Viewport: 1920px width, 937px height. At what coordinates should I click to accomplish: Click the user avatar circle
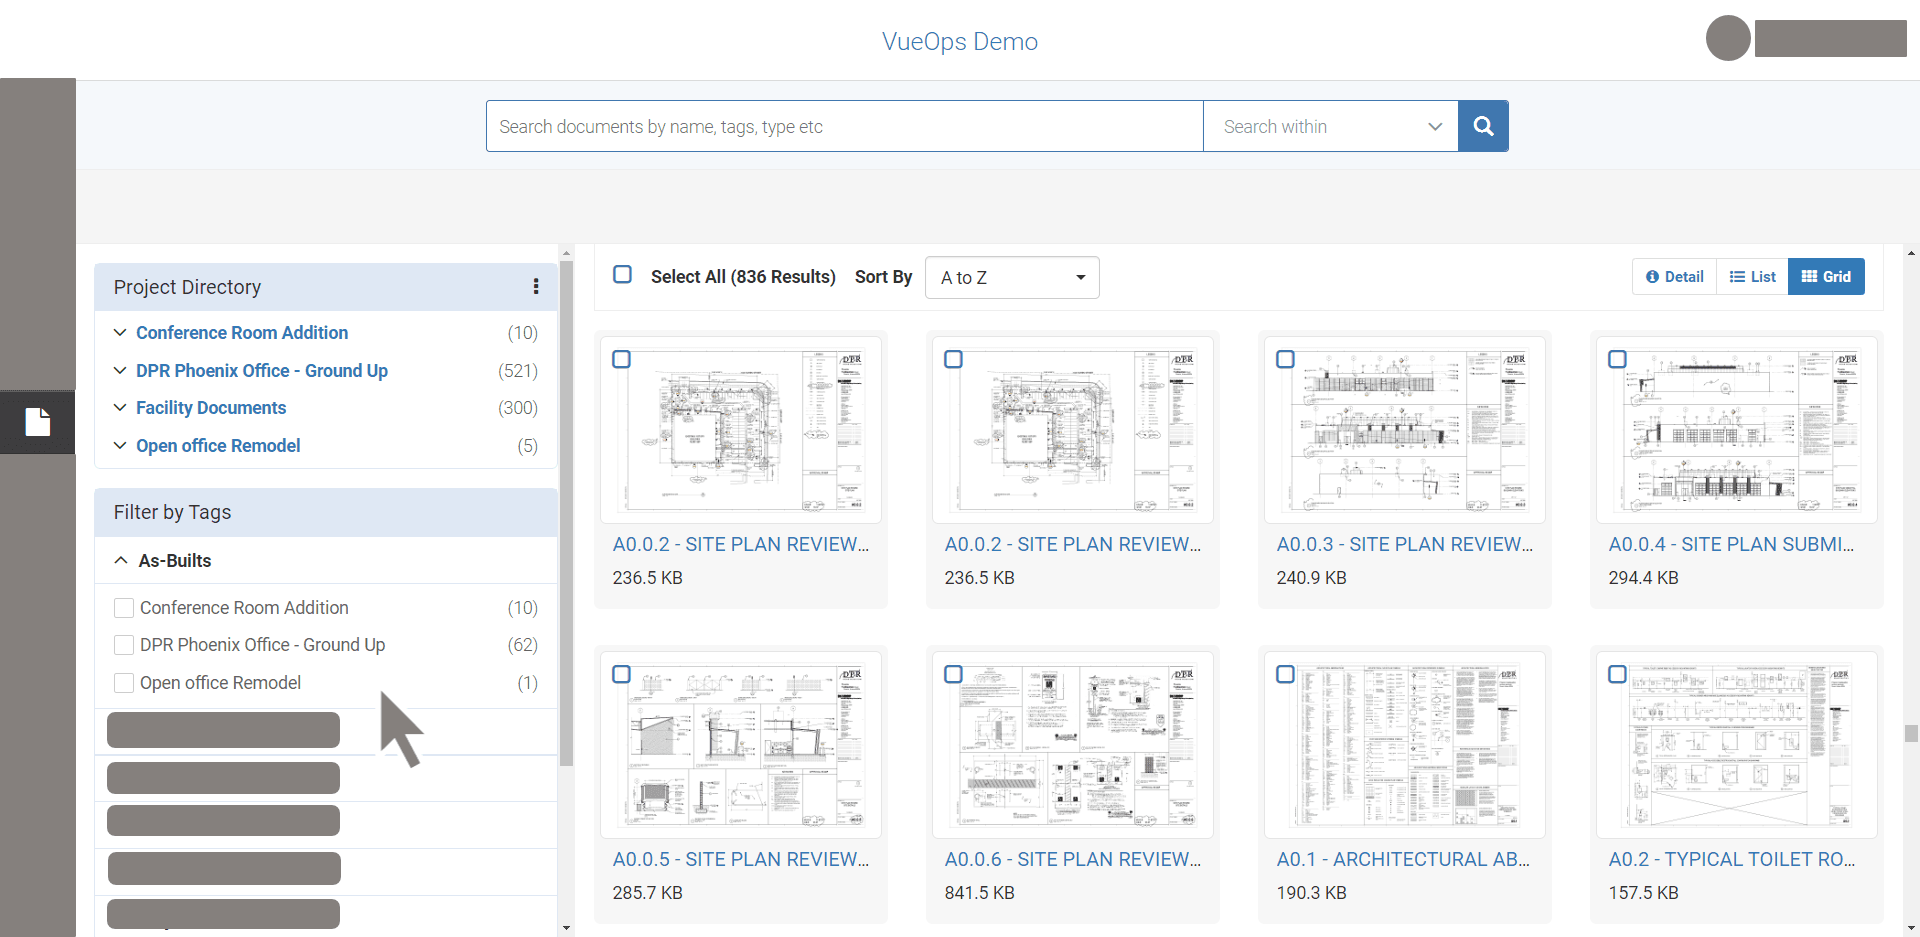coord(1727,39)
